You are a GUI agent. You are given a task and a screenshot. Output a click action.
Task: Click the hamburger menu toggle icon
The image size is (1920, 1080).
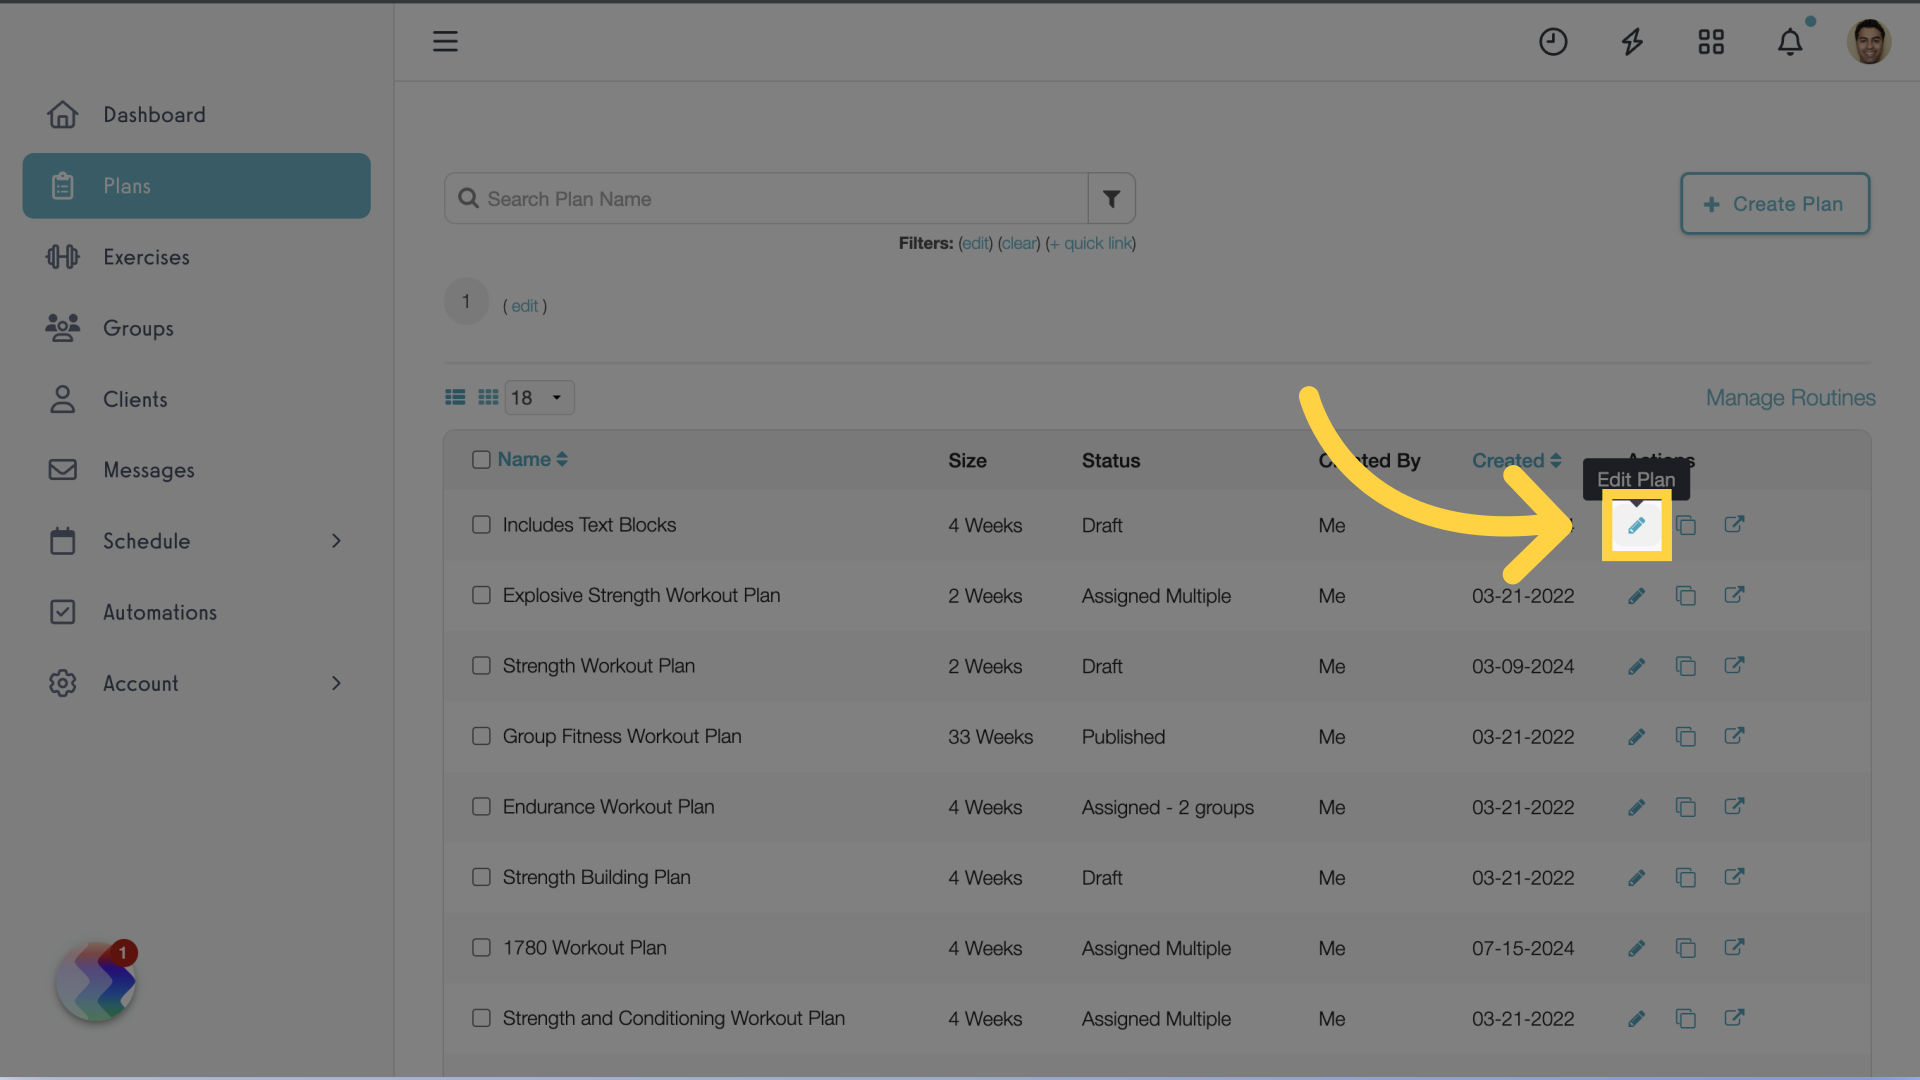(x=444, y=40)
